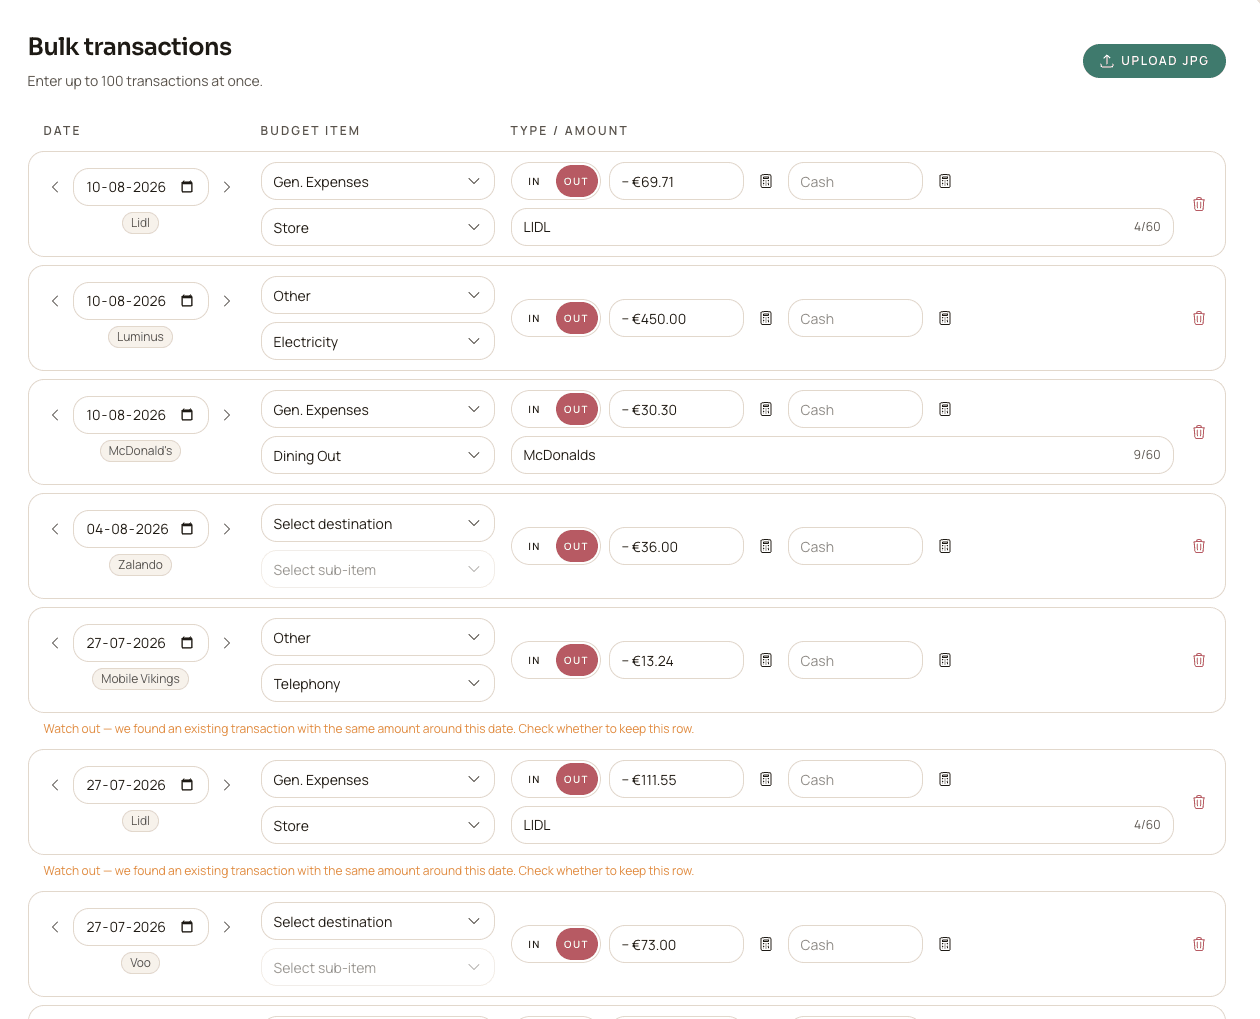
Task: Delete the €450.00 Luminus transaction row
Action: point(1199,318)
